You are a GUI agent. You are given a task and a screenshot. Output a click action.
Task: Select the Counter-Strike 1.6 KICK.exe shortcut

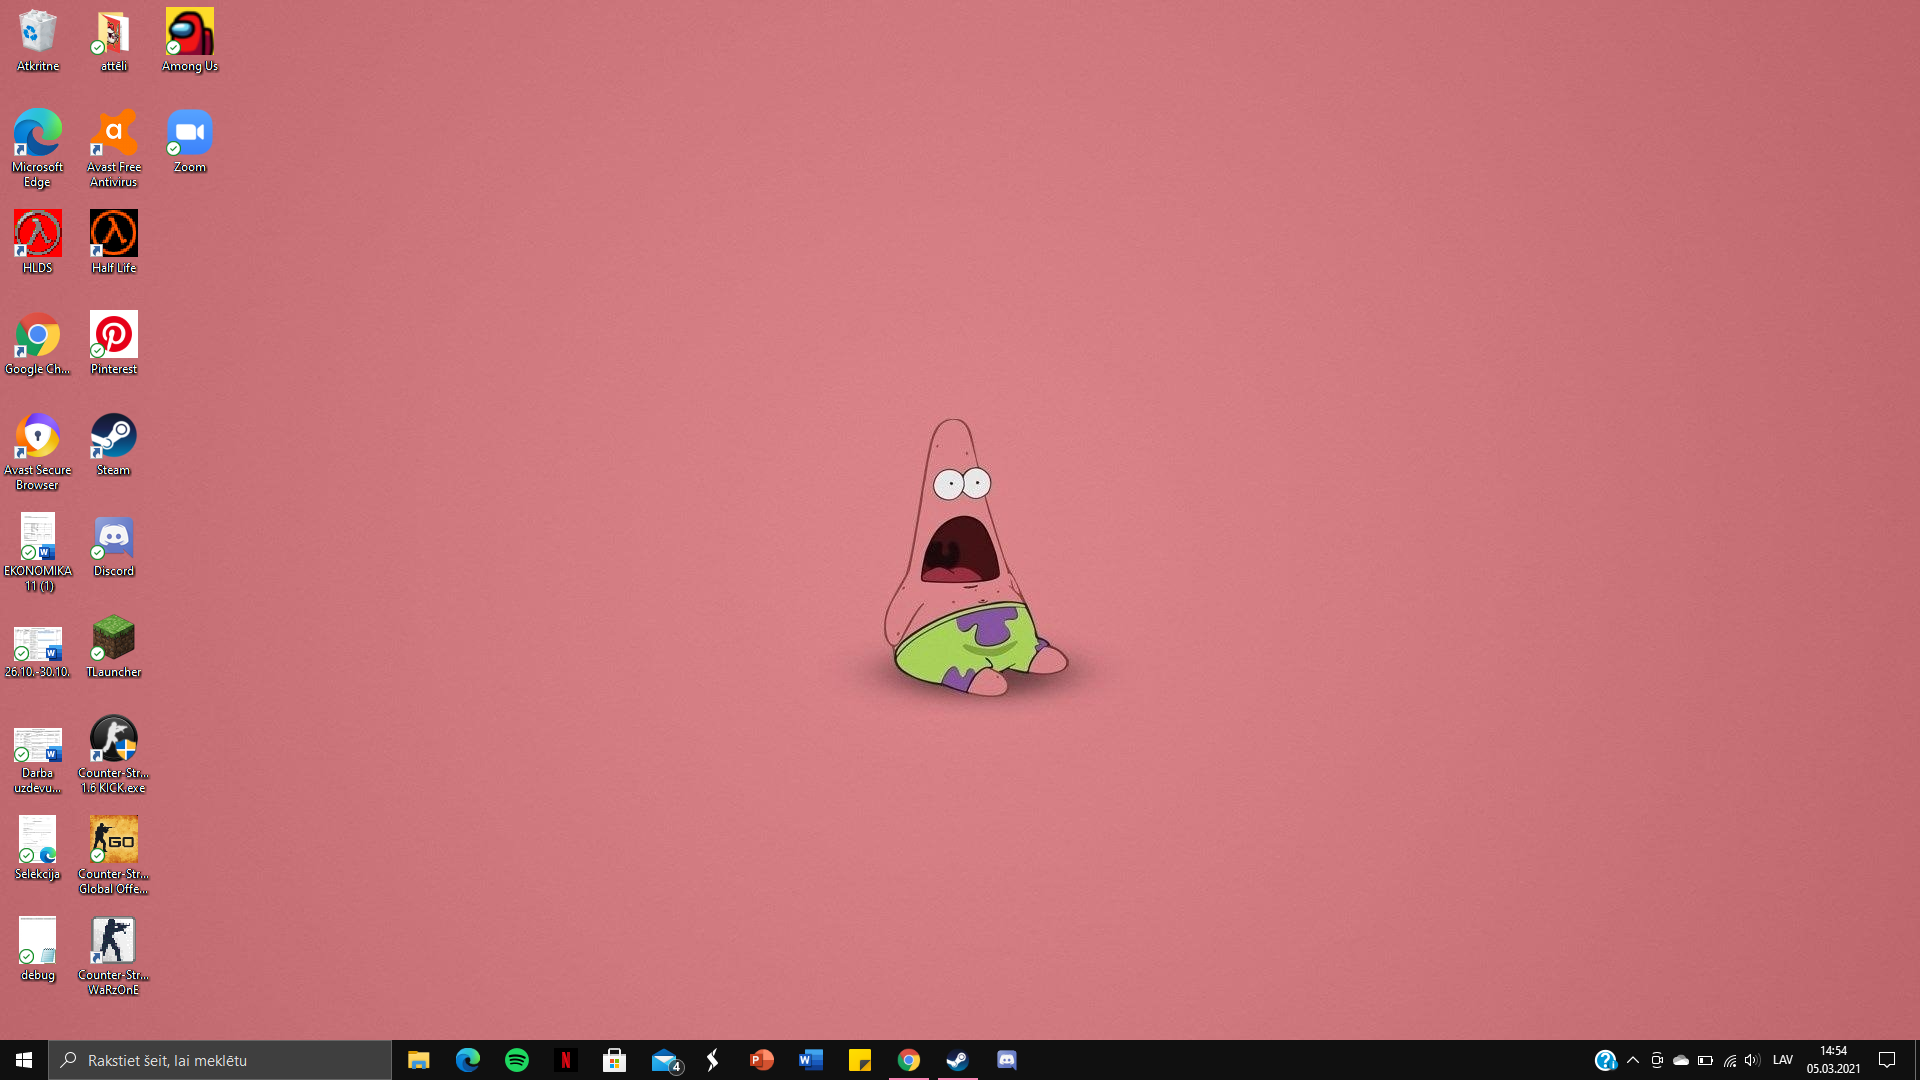(x=114, y=754)
